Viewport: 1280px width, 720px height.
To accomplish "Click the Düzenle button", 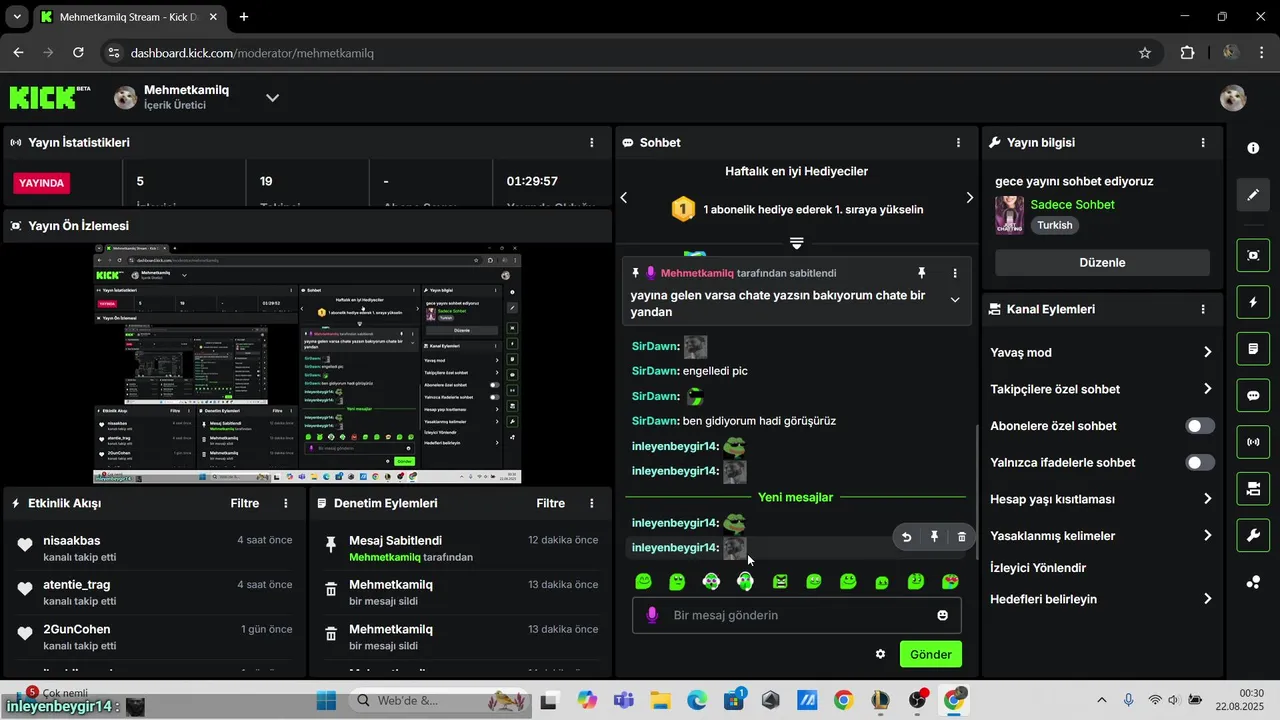I will click(1102, 263).
